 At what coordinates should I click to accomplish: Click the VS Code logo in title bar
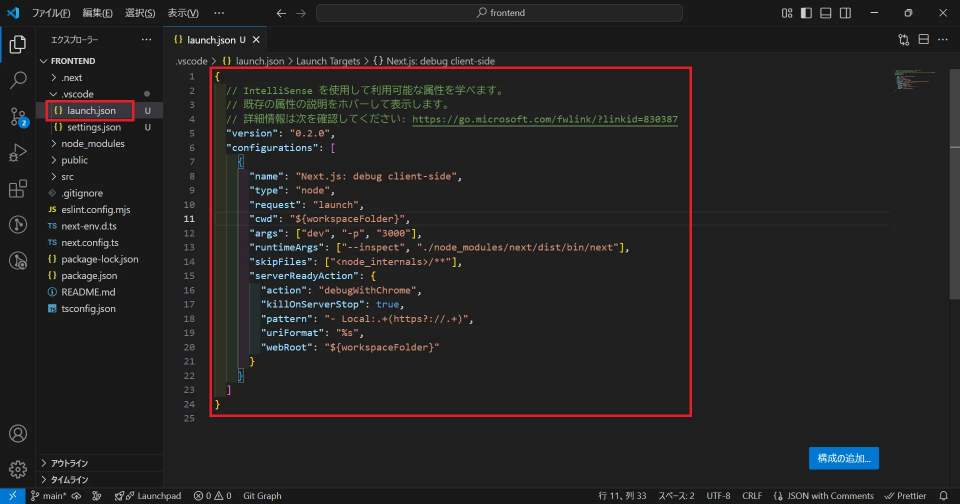13,12
